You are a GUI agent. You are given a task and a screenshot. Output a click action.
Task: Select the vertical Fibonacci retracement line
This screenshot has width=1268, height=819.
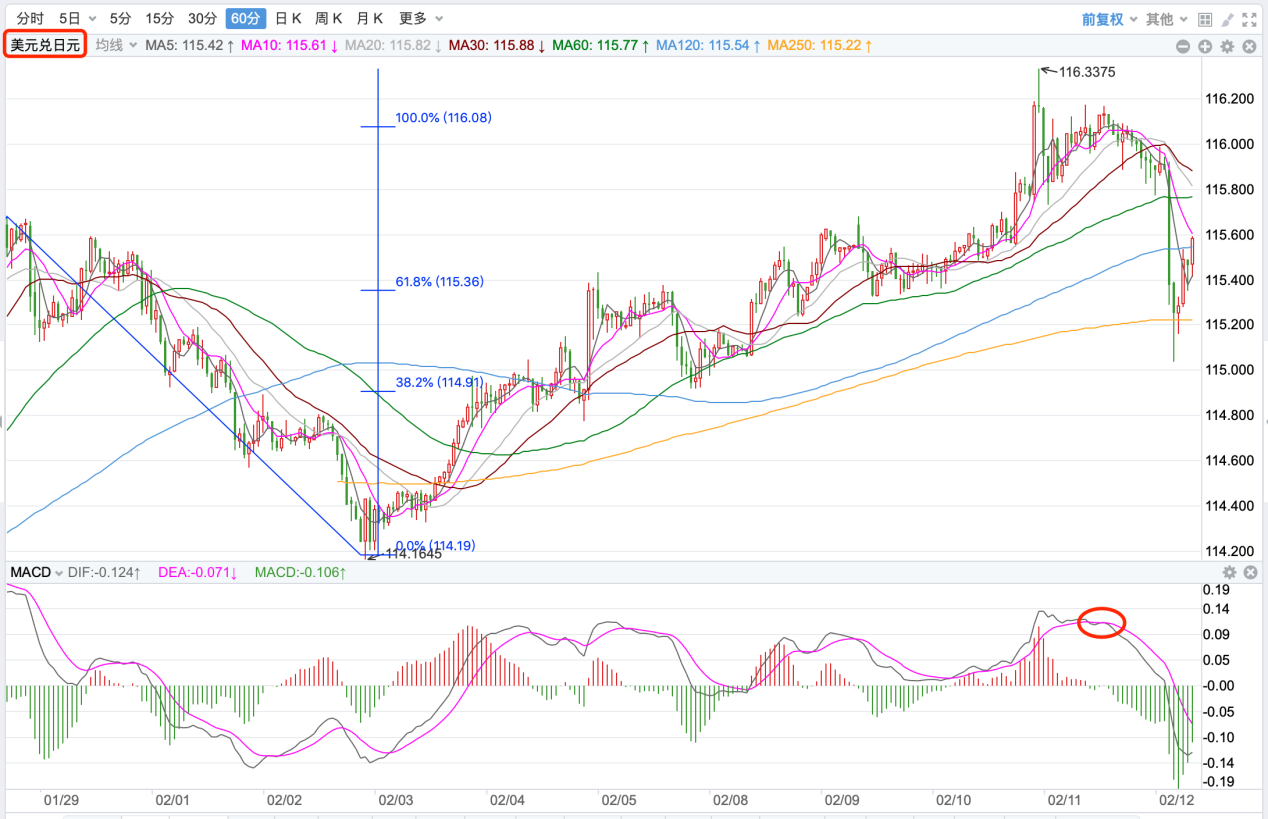[378, 311]
